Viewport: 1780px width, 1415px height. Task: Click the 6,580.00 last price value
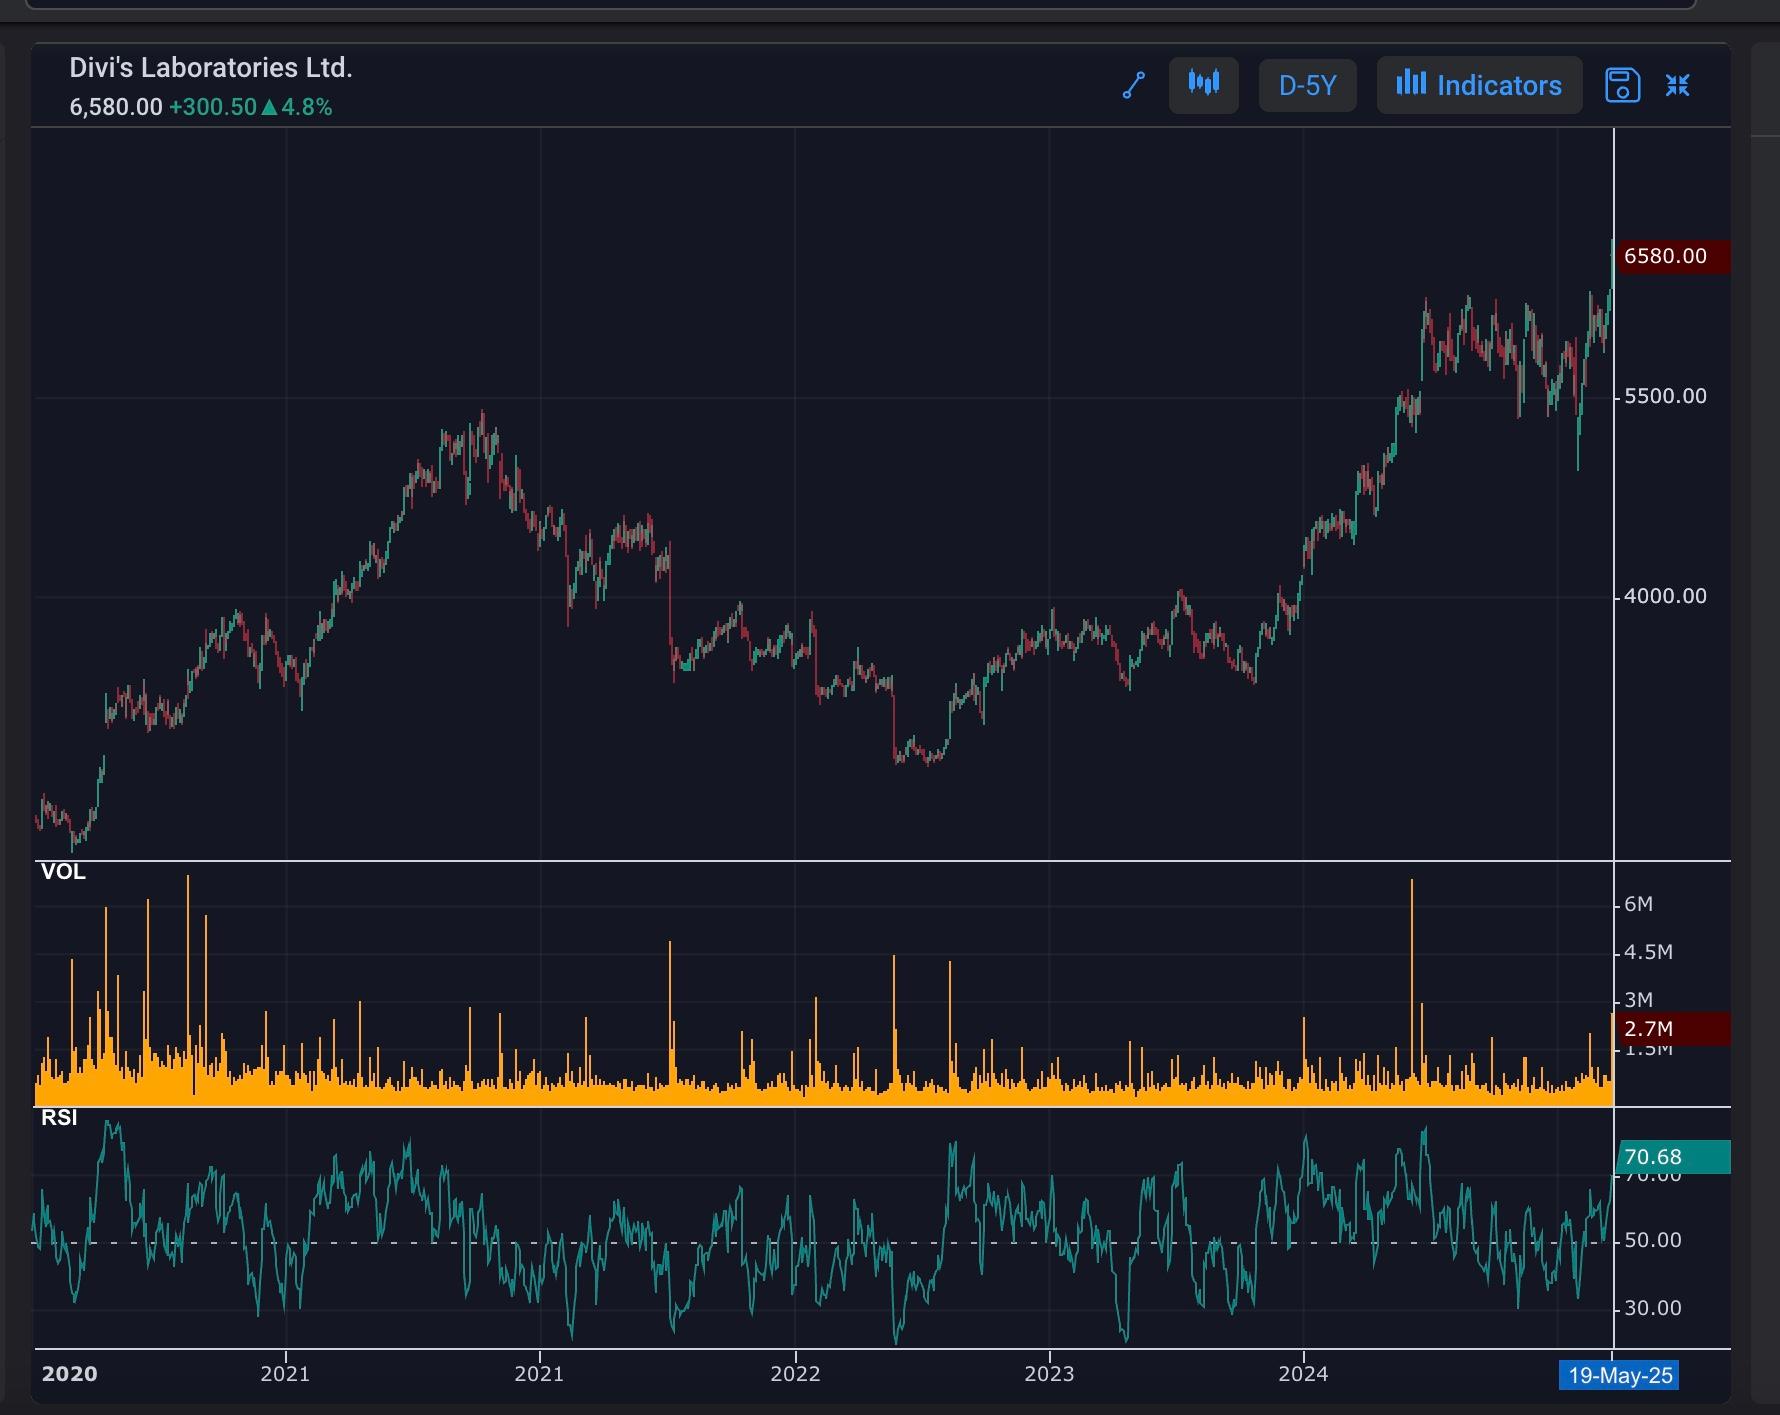(116, 107)
